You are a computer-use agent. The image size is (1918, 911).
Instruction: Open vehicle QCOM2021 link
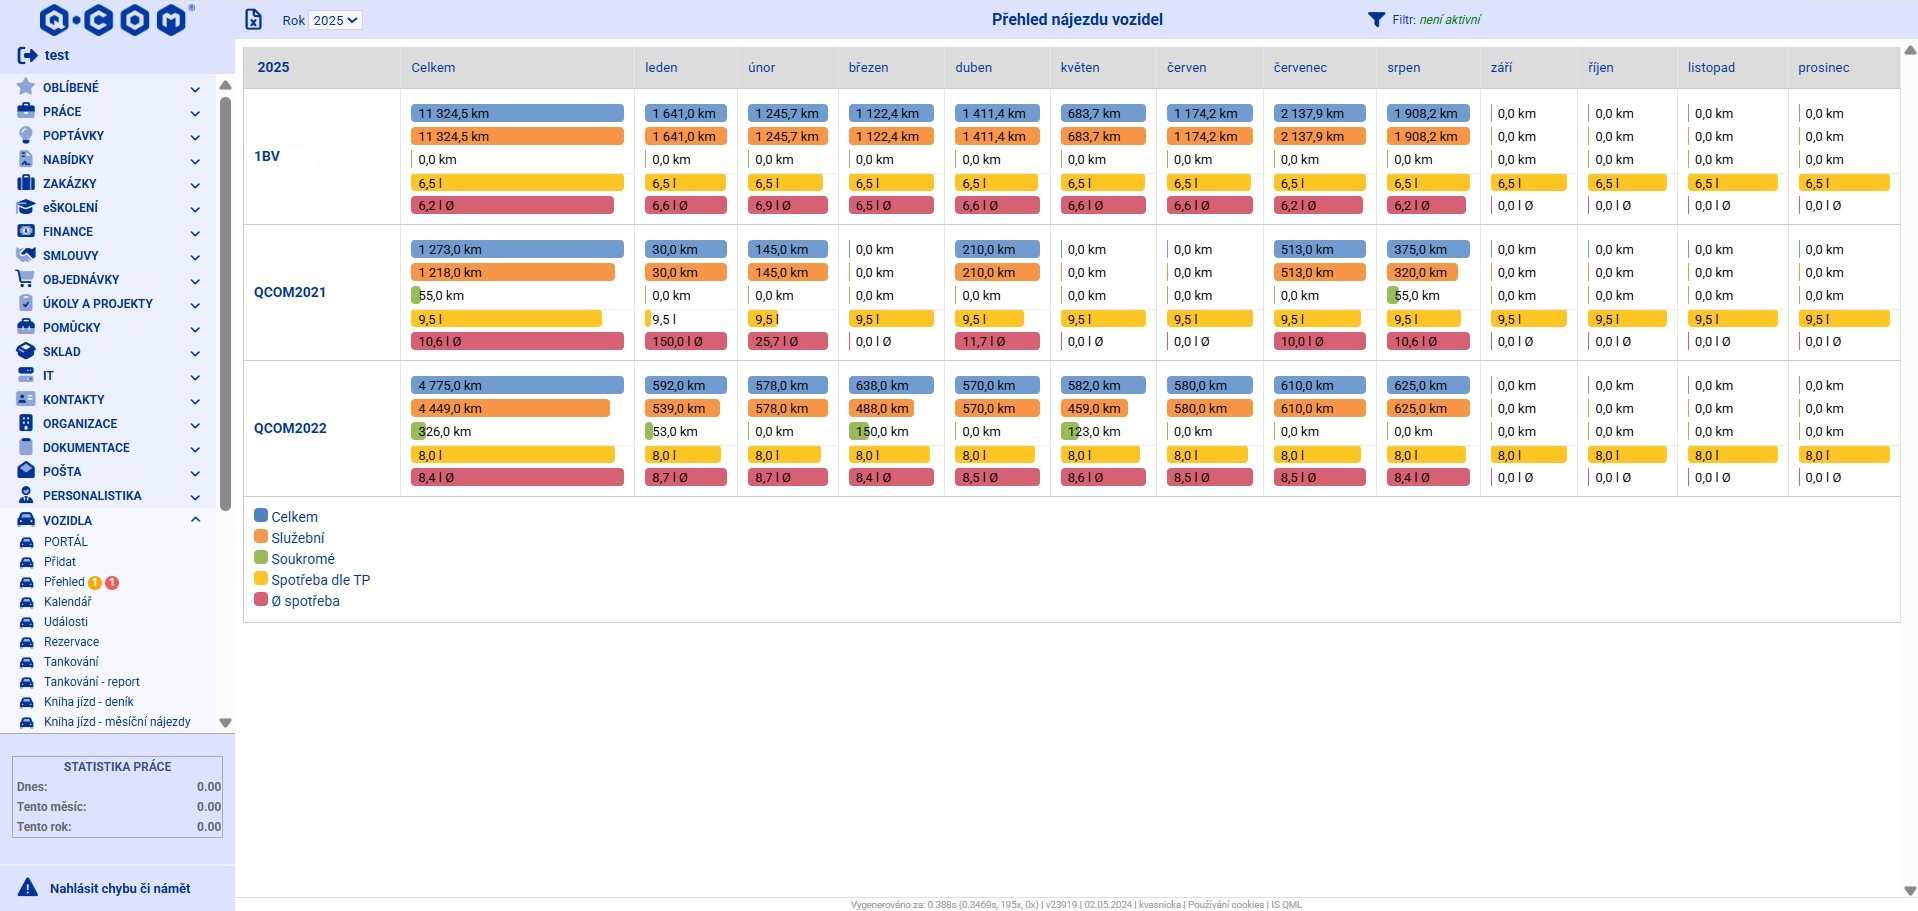(290, 292)
